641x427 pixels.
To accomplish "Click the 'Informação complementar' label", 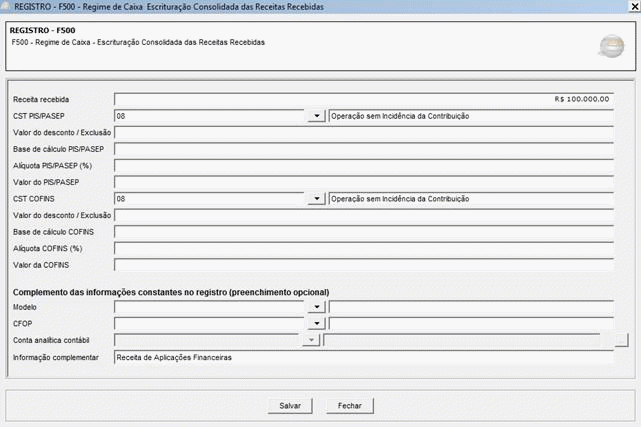I will pyautogui.click(x=56, y=358).
